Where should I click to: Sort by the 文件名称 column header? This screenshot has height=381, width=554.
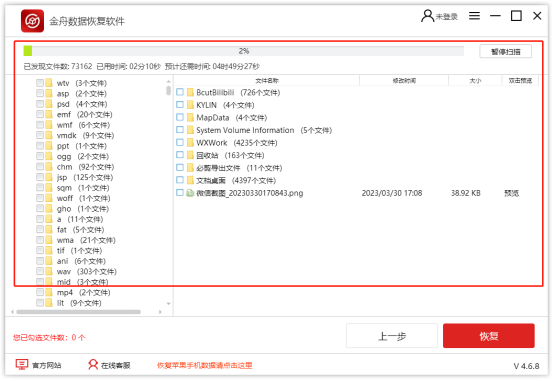pyautogui.click(x=267, y=81)
